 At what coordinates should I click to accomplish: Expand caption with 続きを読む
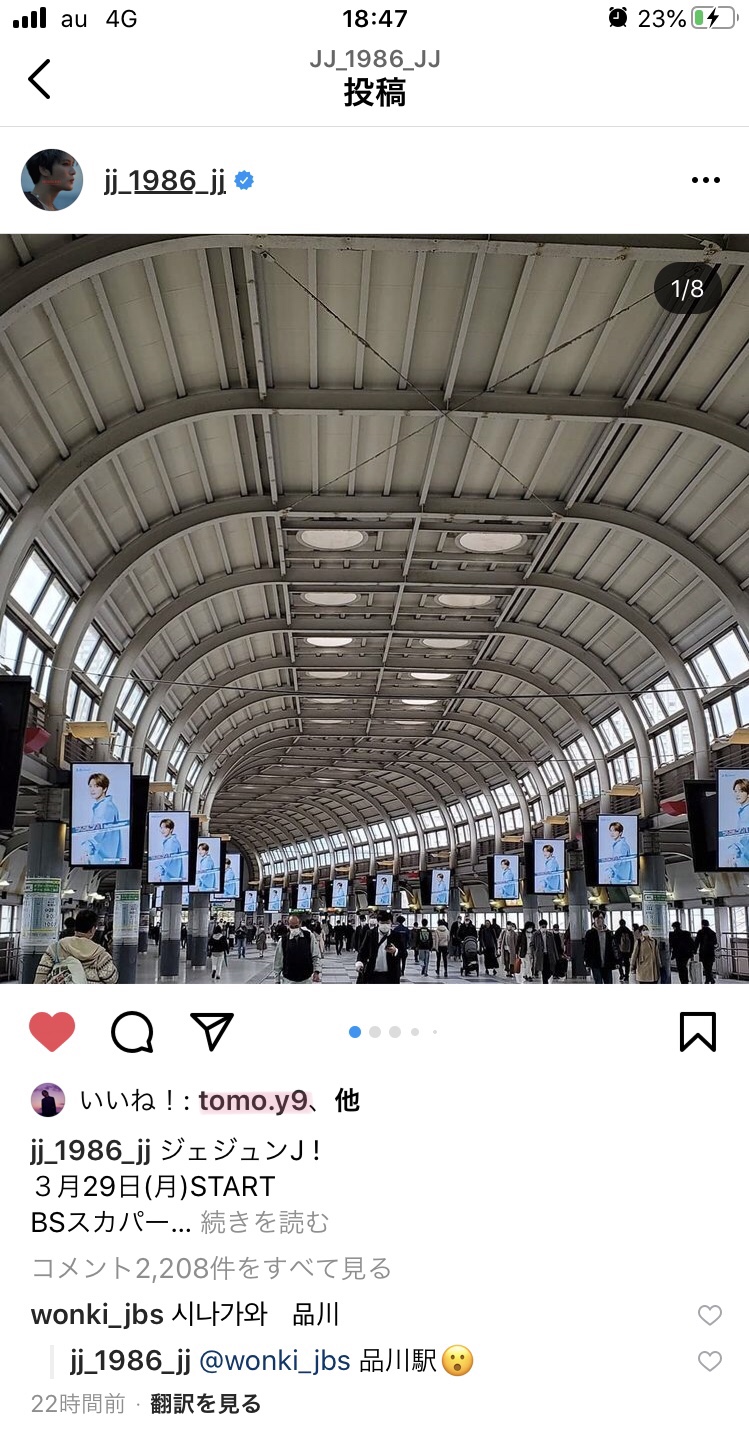coord(265,1222)
